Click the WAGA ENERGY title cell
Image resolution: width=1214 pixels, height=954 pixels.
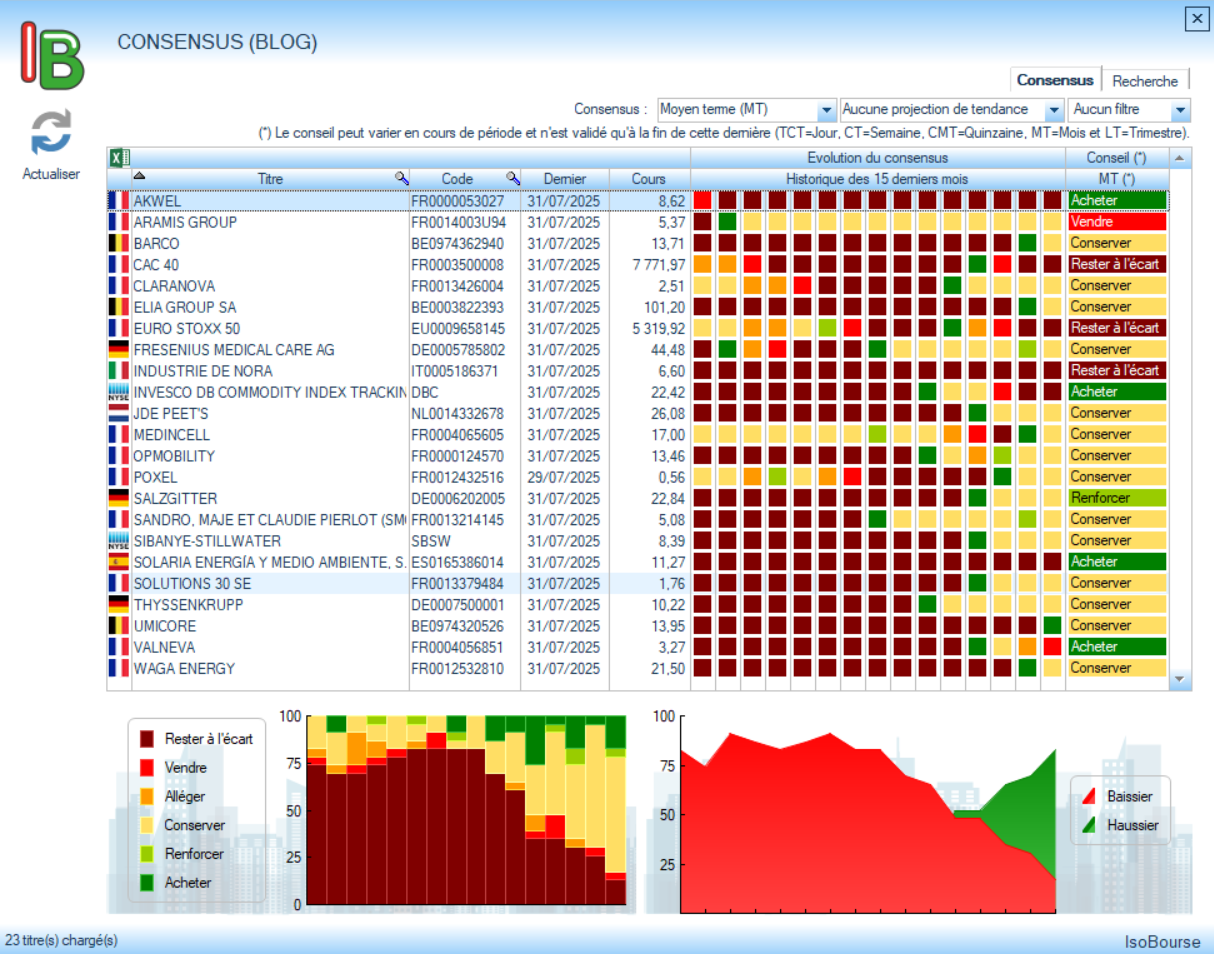(x=270, y=668)
